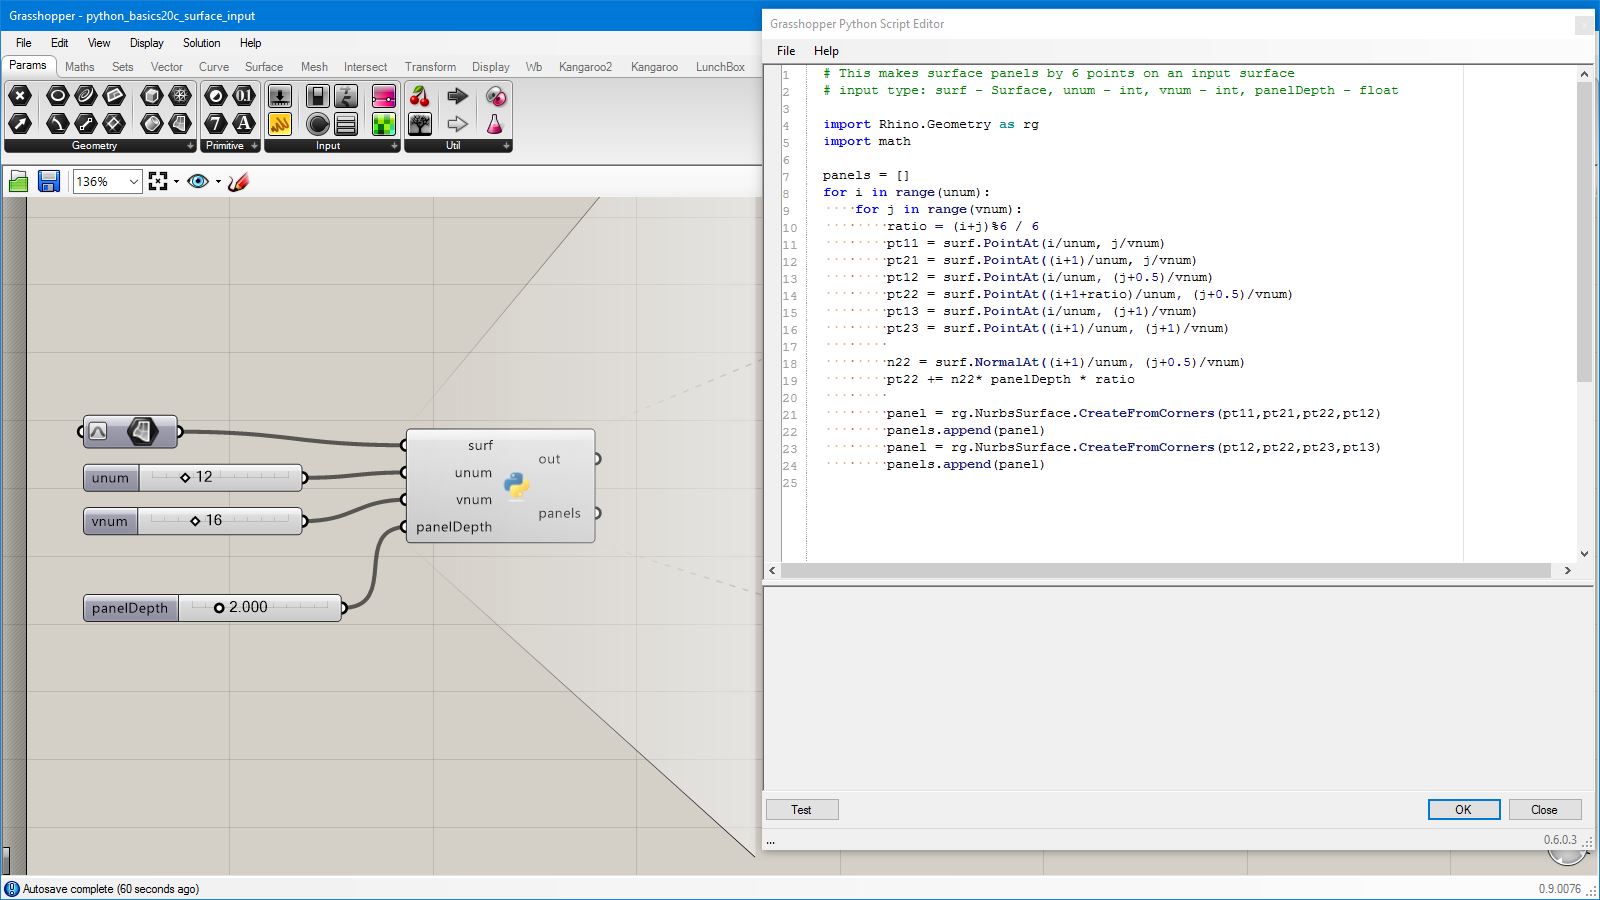The image size is (1600, 900).
Task: Click the vnum slider handle at 16
Action: coord(195,521)
